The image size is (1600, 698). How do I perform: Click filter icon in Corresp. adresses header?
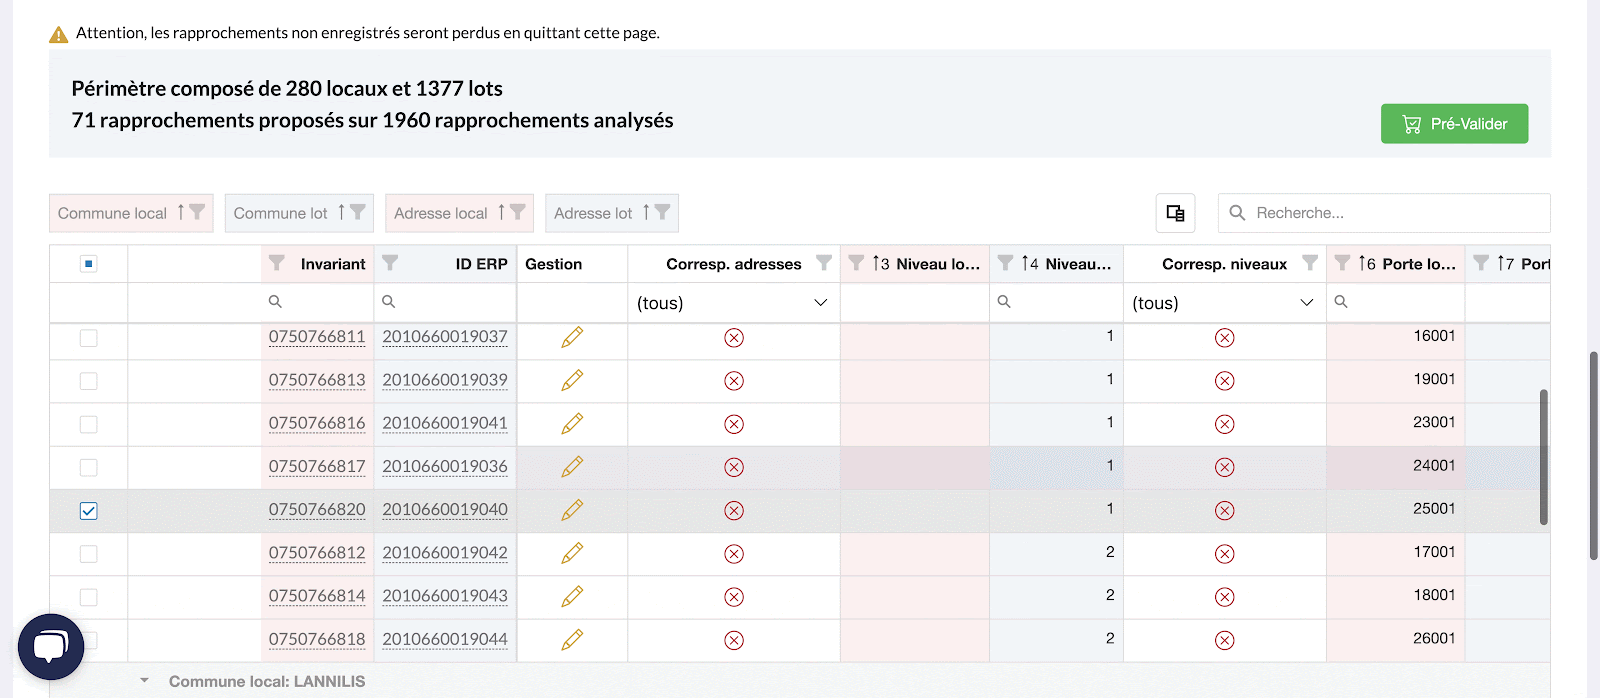823,263
